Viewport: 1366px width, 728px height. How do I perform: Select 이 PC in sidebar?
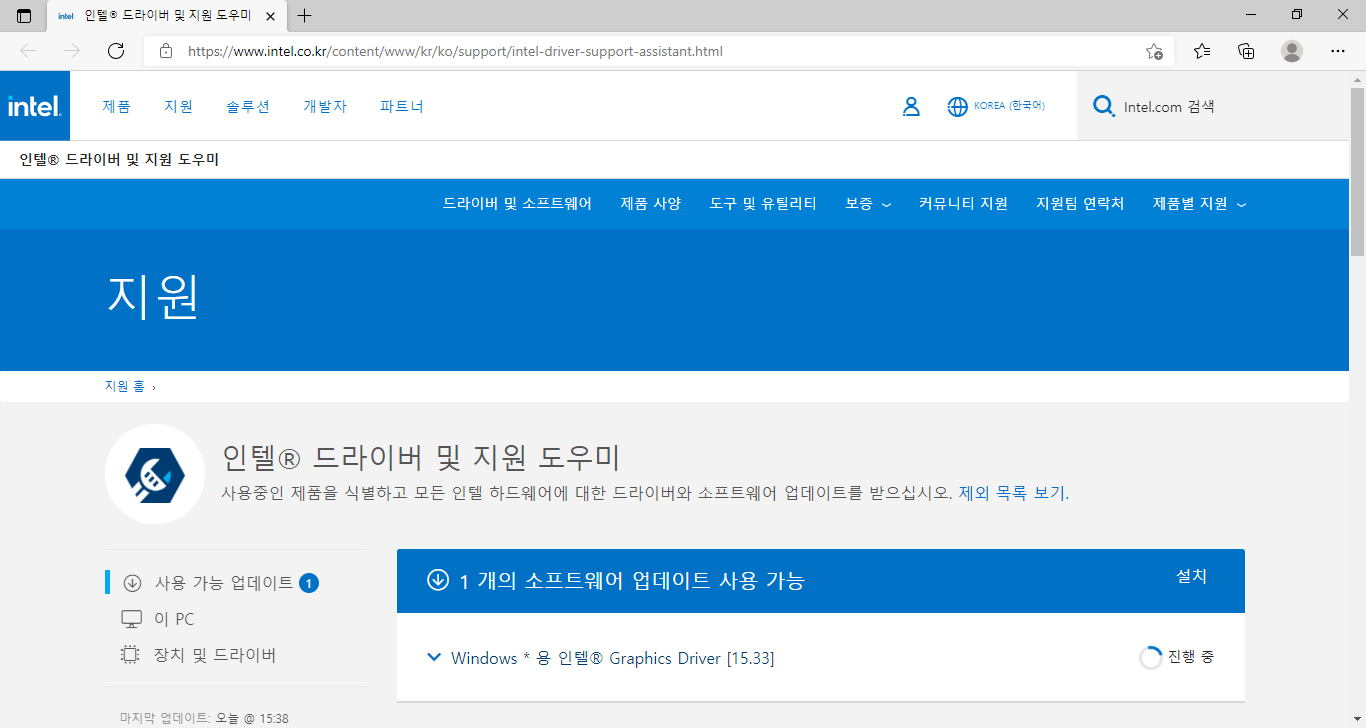[174, 619]
